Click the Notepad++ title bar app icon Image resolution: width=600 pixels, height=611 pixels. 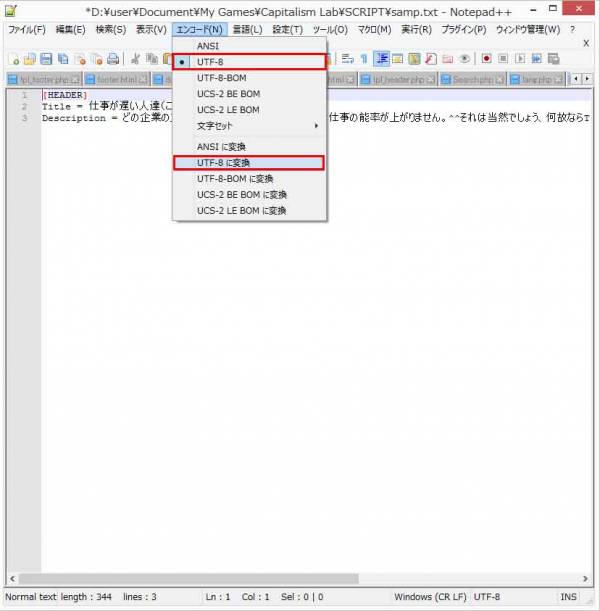11,11
